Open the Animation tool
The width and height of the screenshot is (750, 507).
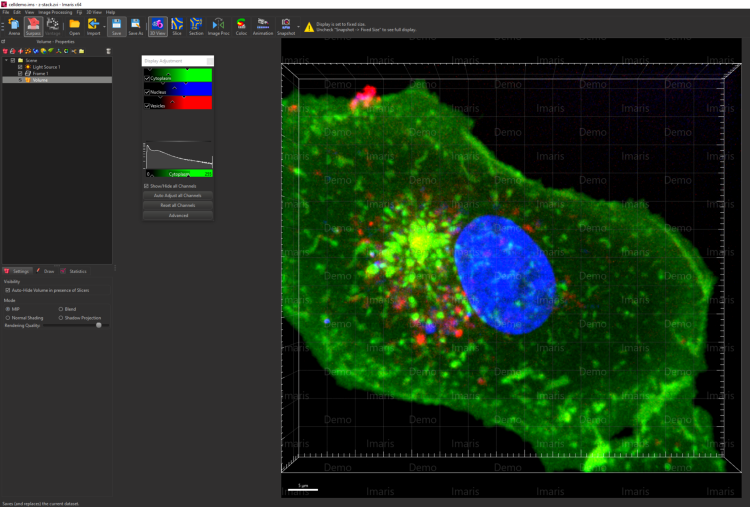pos(263,25)
